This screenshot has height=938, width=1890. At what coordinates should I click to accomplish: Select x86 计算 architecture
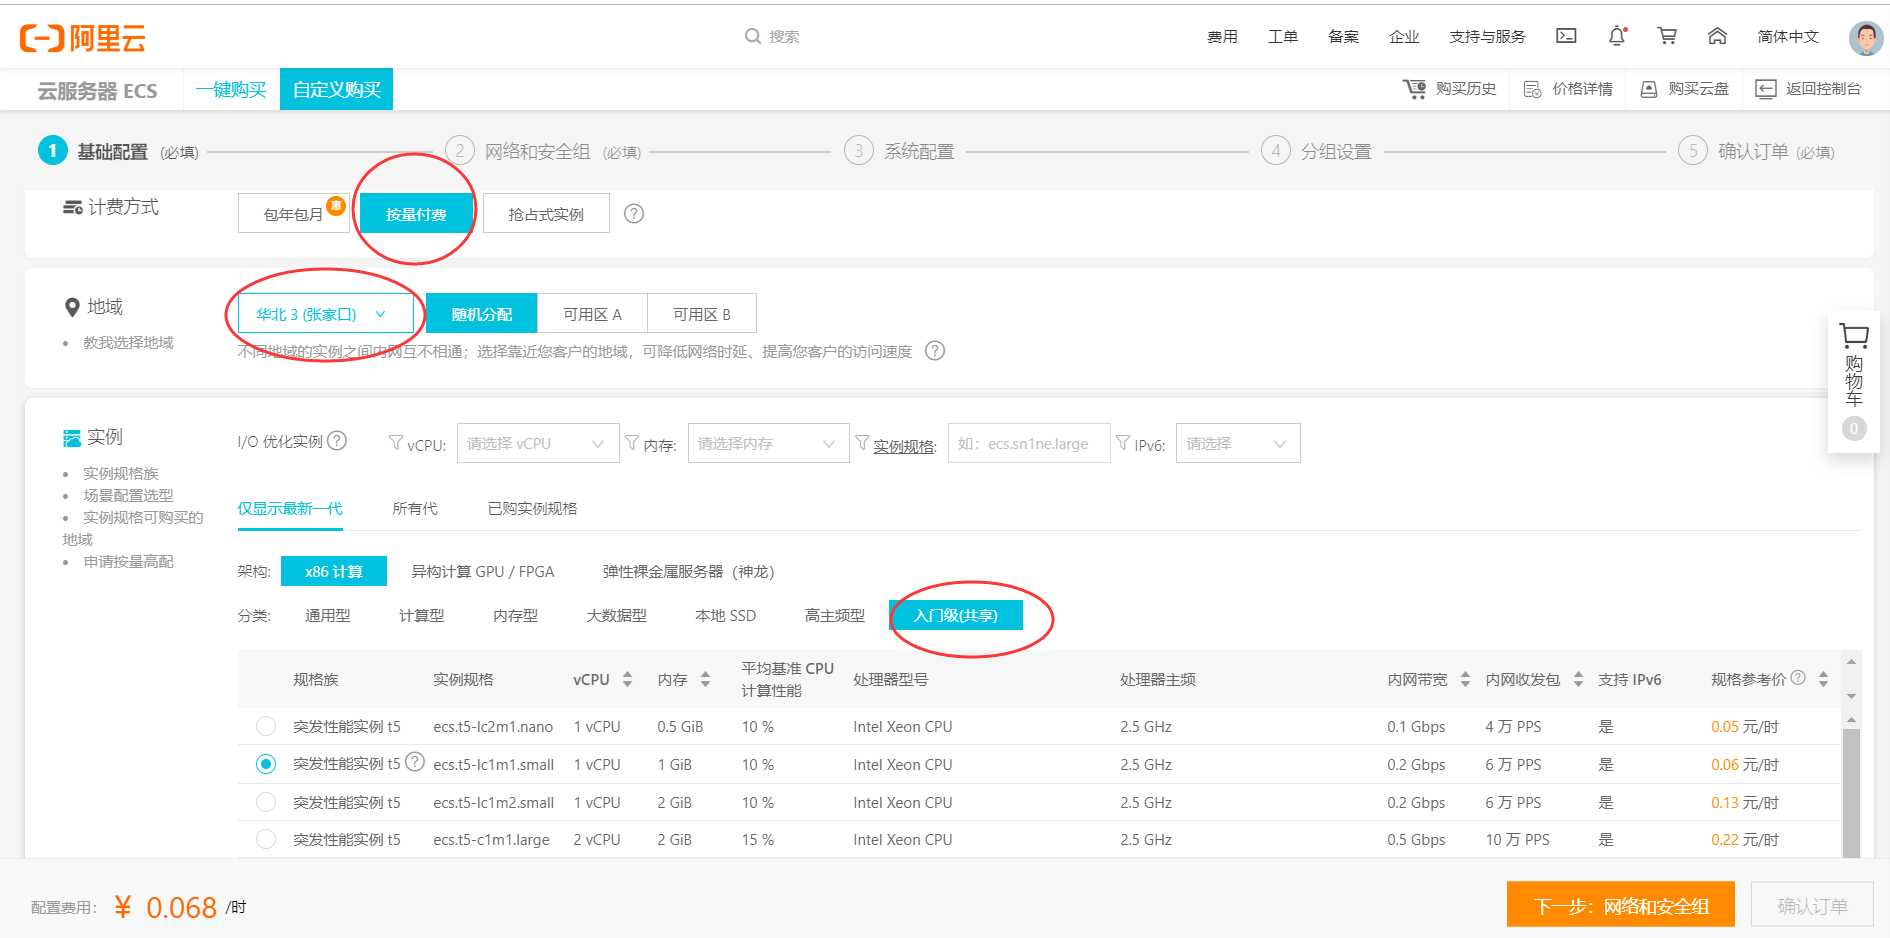(334, 571)
